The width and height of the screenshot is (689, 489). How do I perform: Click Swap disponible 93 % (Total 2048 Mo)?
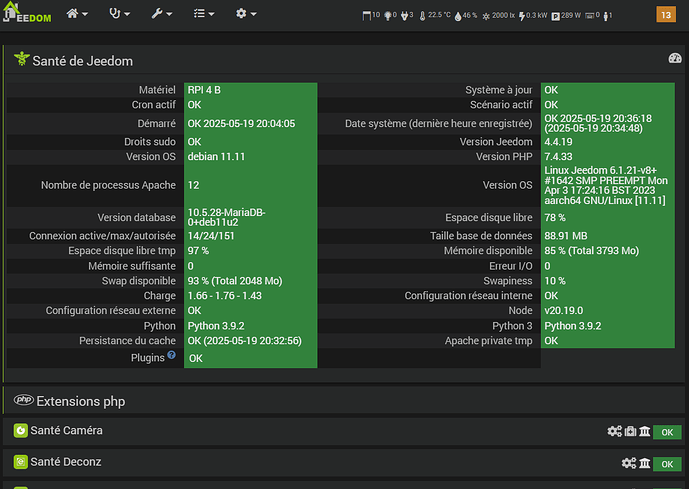tap(235, 281)
